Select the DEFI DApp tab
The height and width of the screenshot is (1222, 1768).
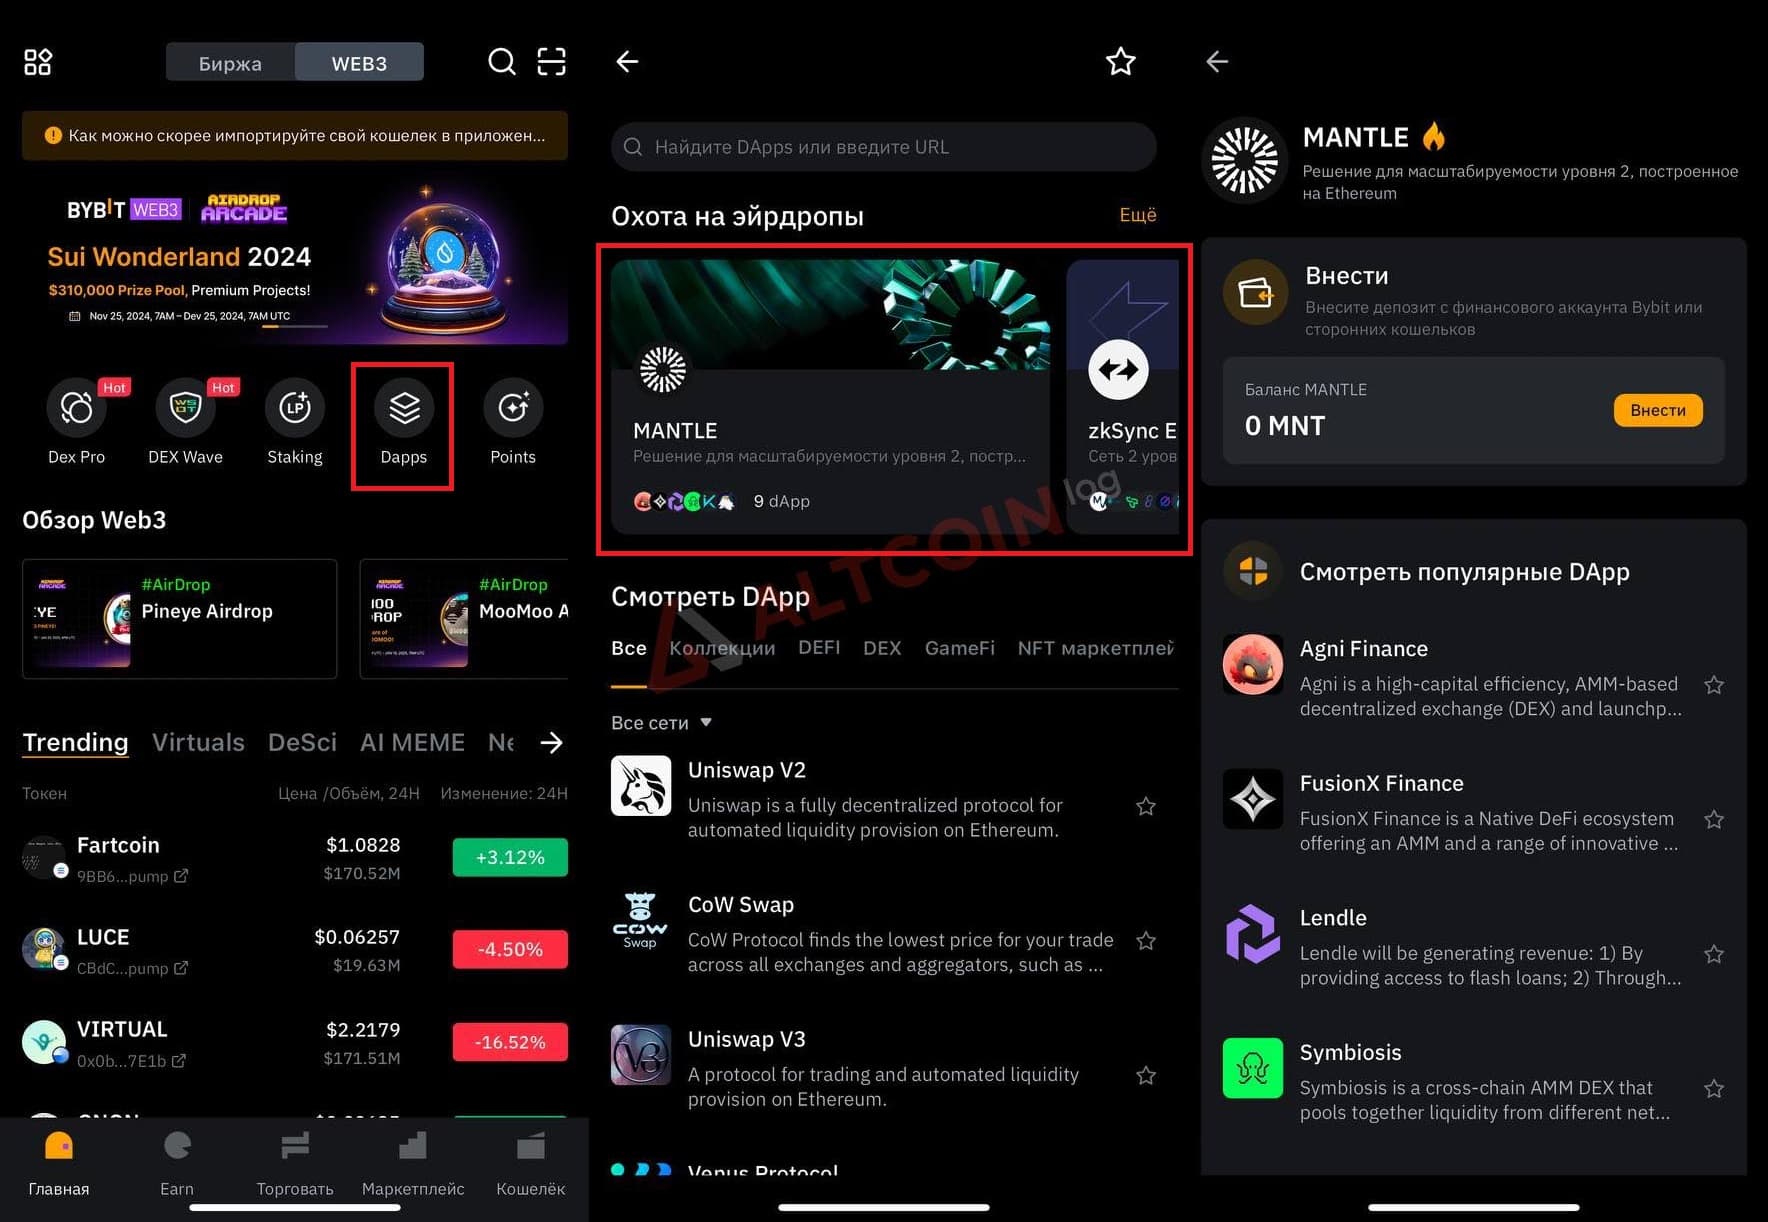coord(819,648)
